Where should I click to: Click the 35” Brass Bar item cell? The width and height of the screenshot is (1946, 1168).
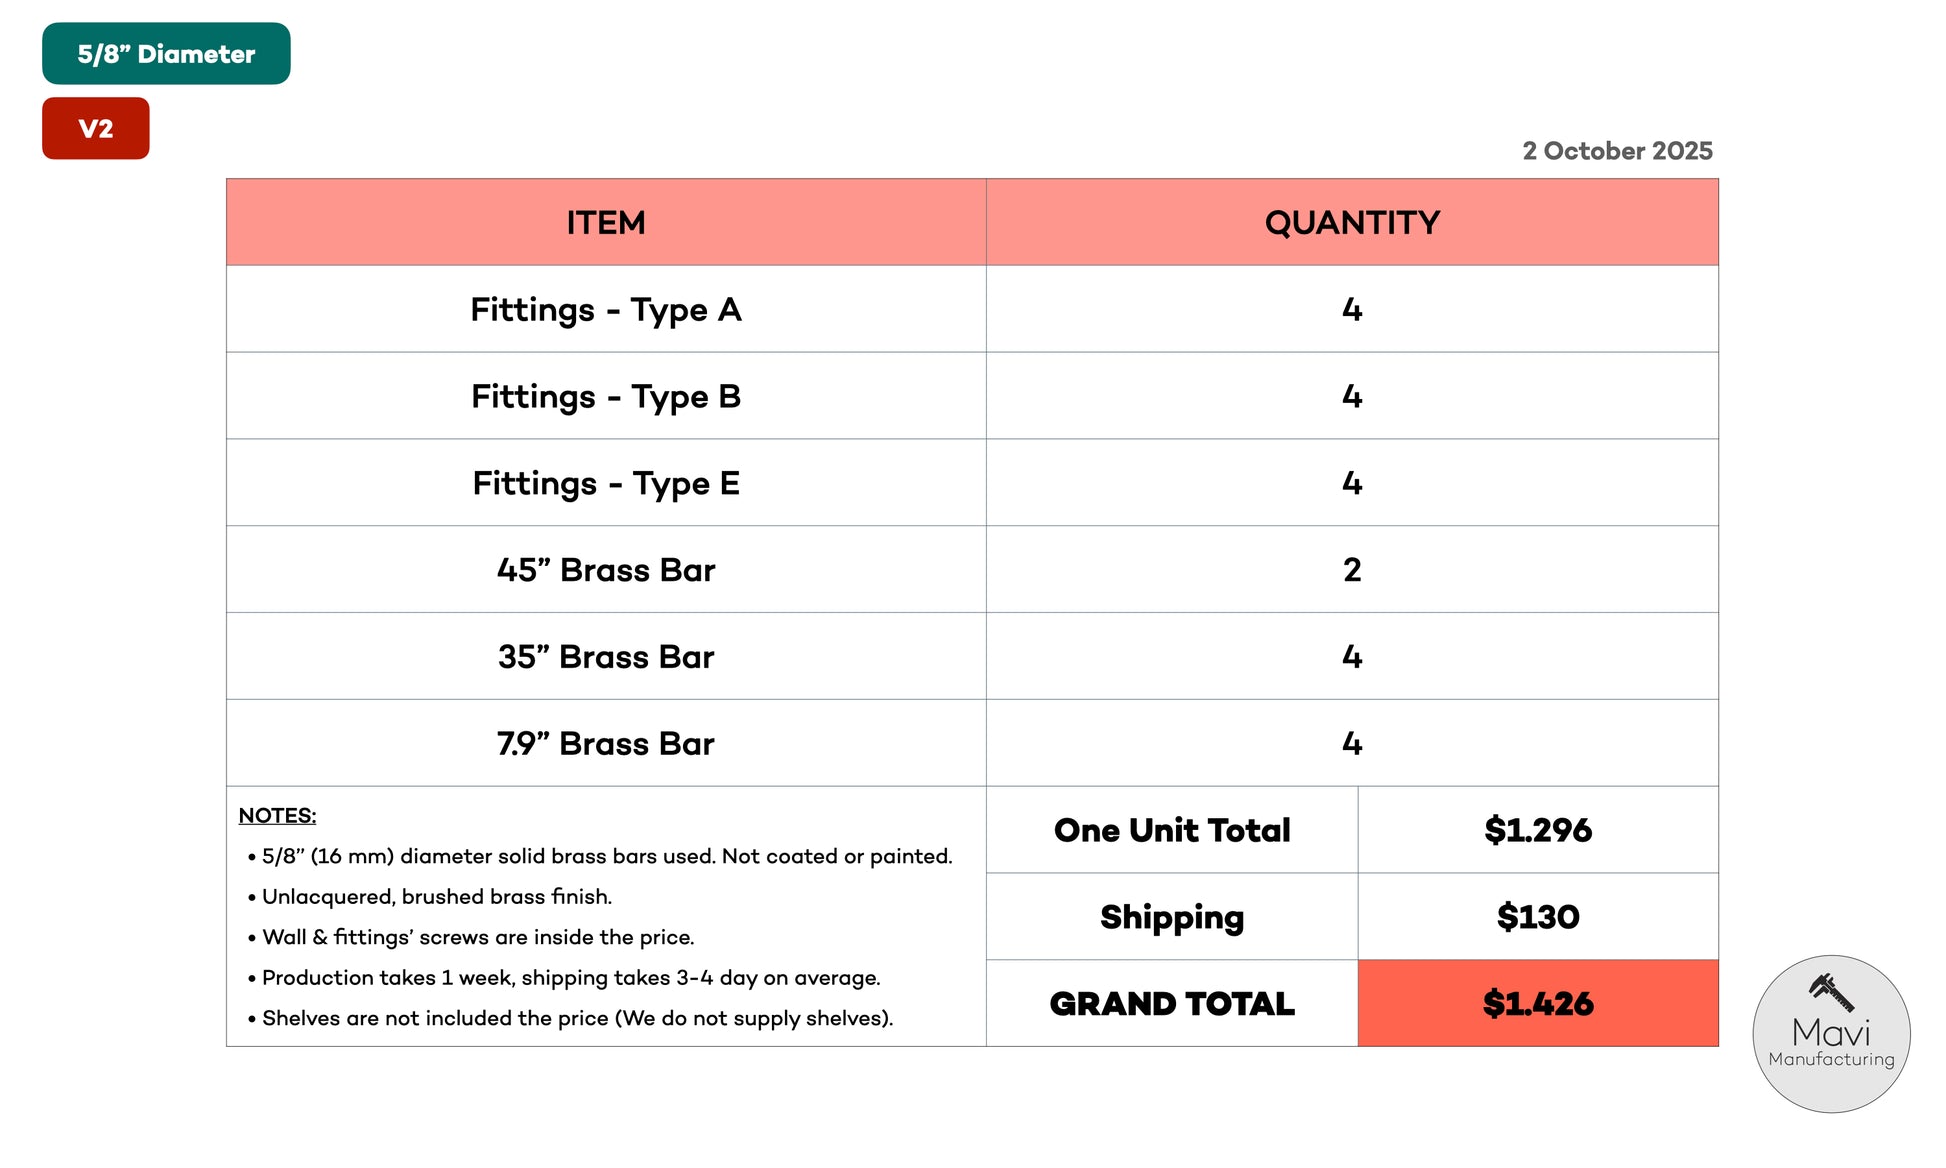[x=606, y=657]
